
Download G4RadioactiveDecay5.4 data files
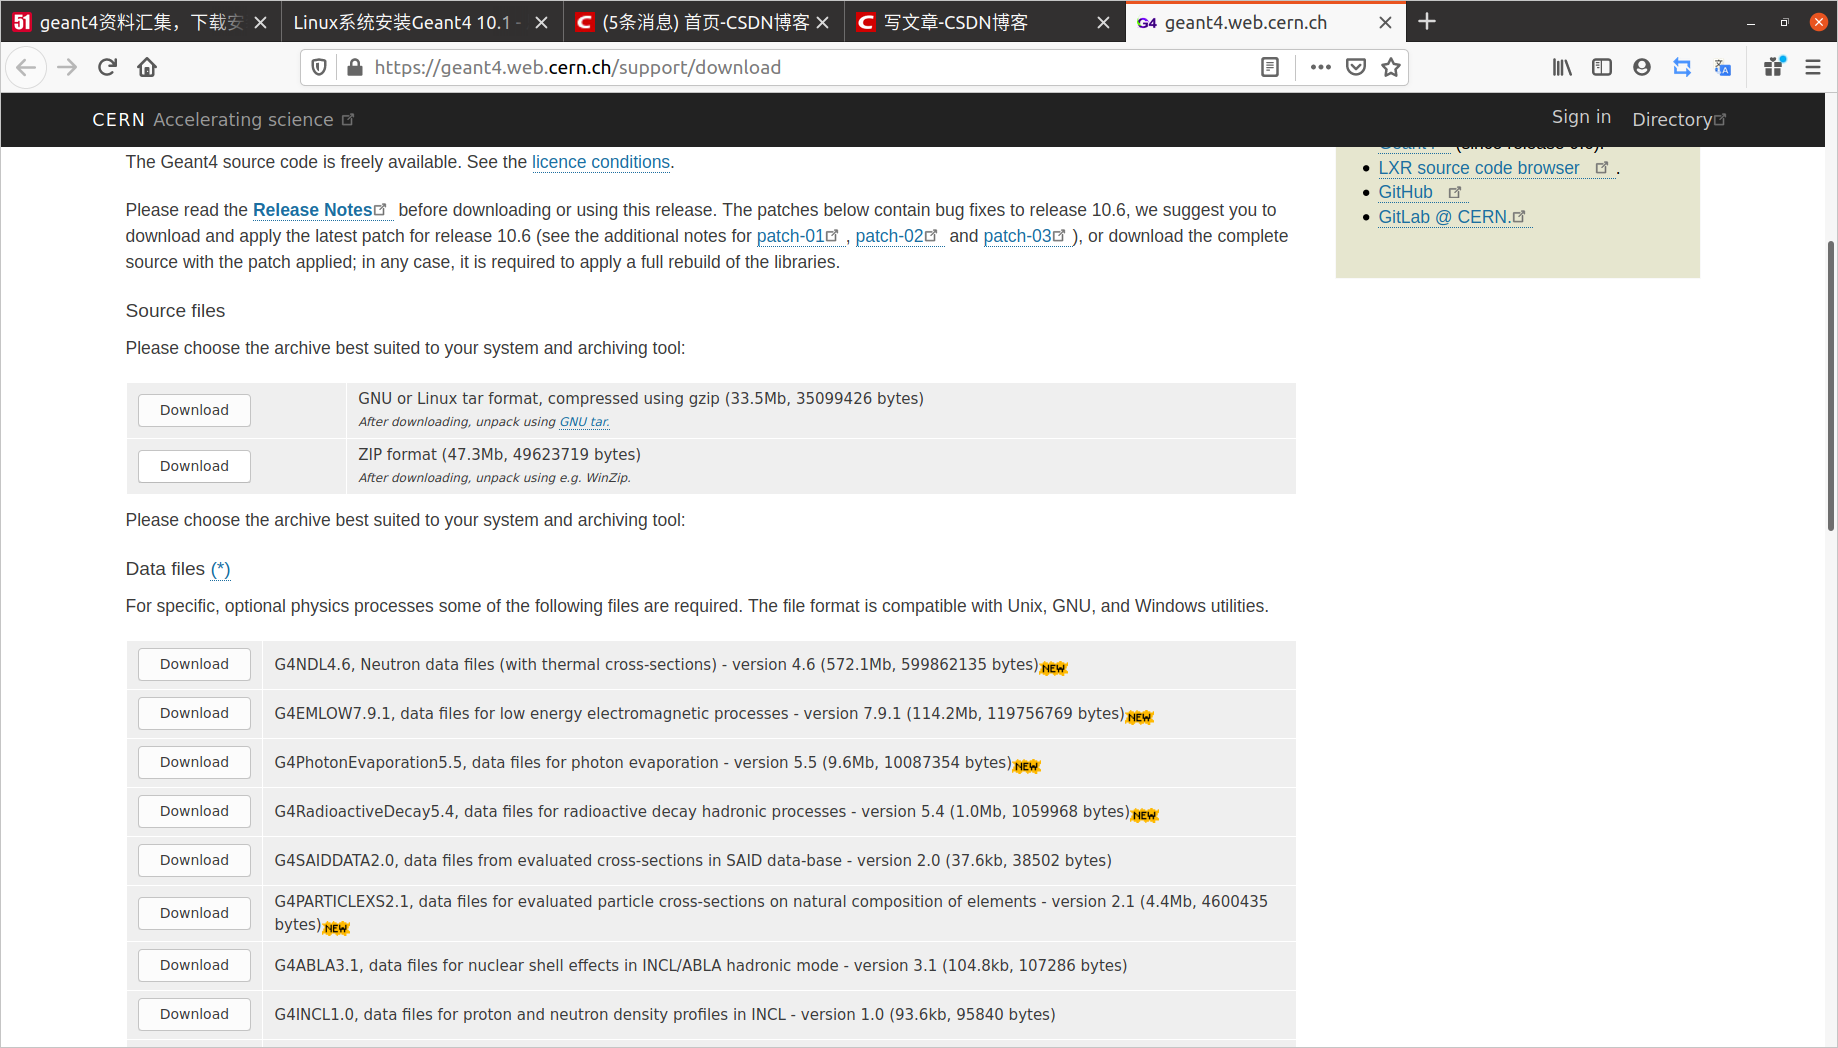coord(194,811)
